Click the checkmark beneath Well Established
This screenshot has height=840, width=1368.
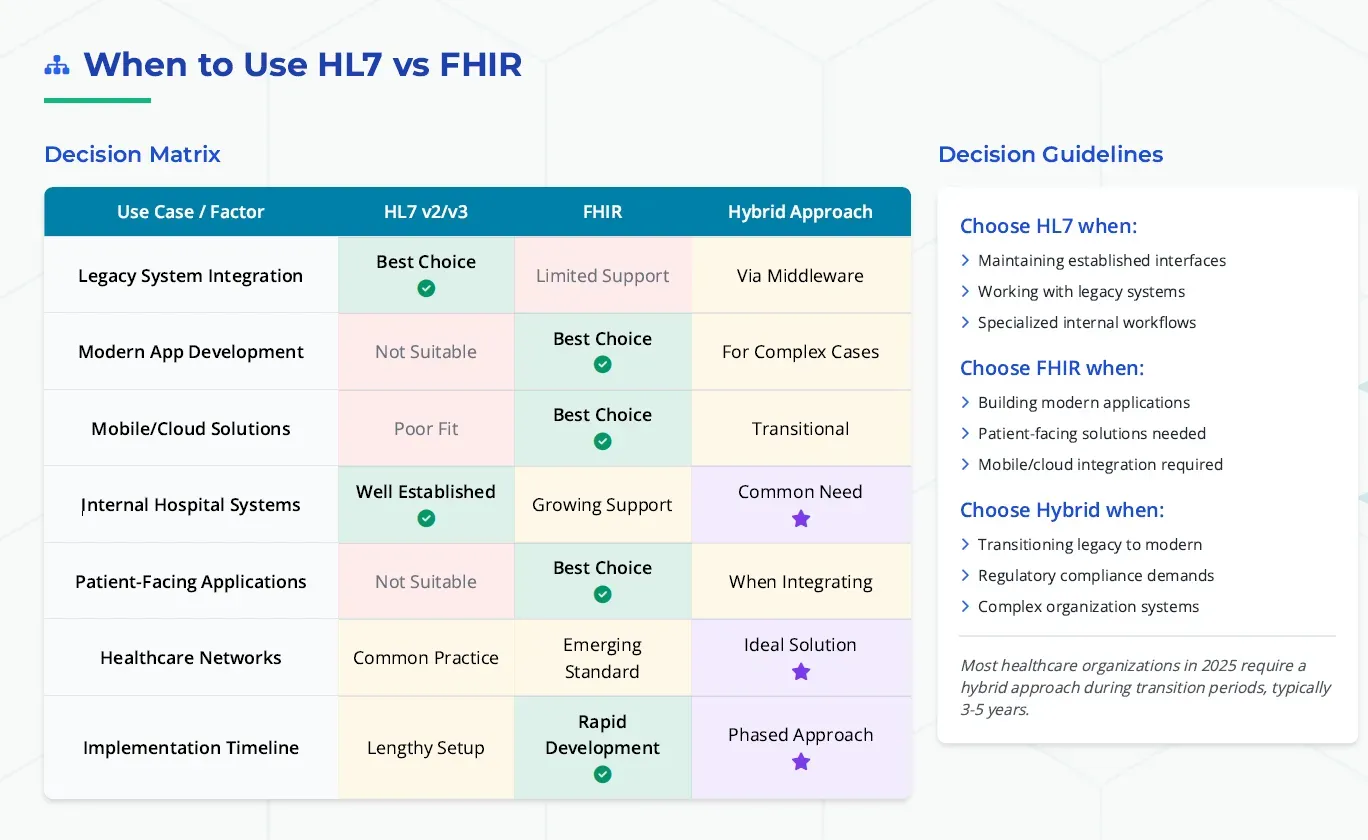[426, 518]
